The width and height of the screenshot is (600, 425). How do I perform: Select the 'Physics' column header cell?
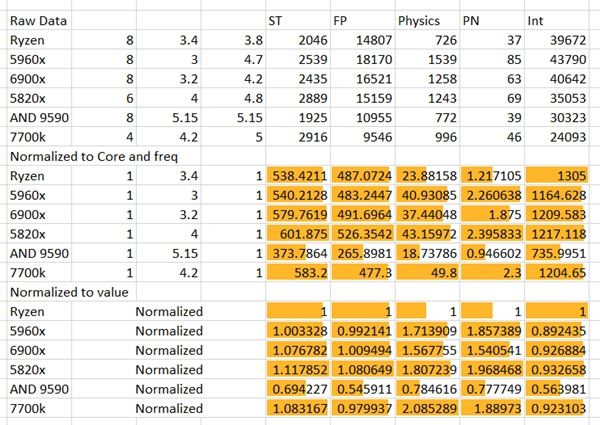point(427,21)
